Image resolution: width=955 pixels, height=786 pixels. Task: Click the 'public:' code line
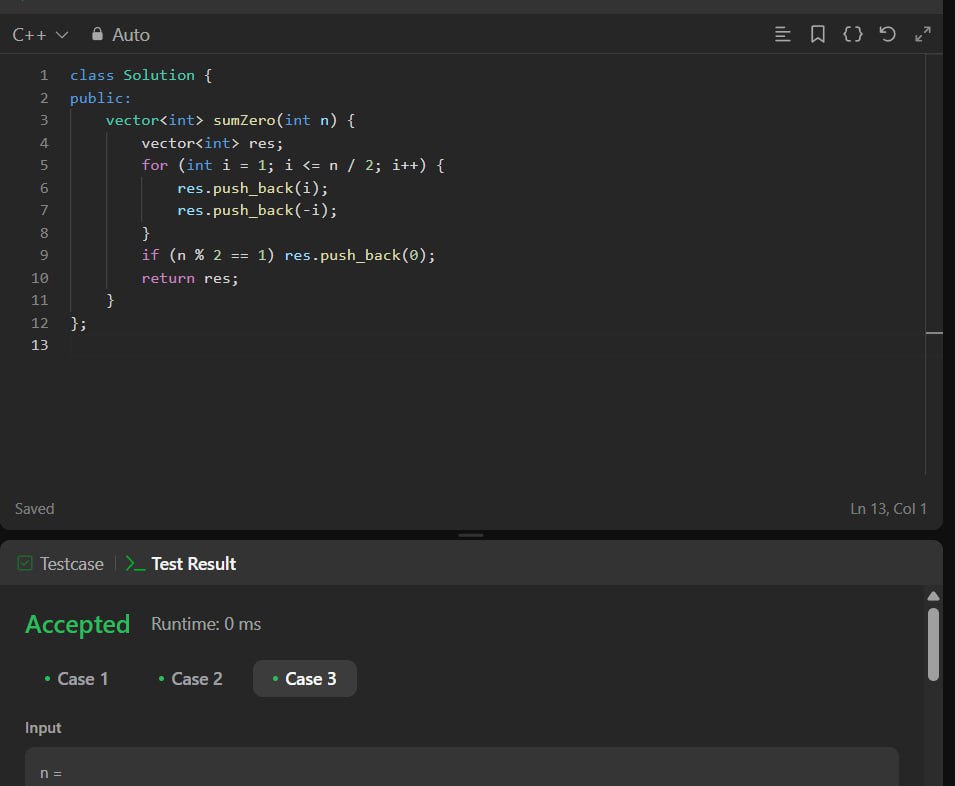coord(100,98)
